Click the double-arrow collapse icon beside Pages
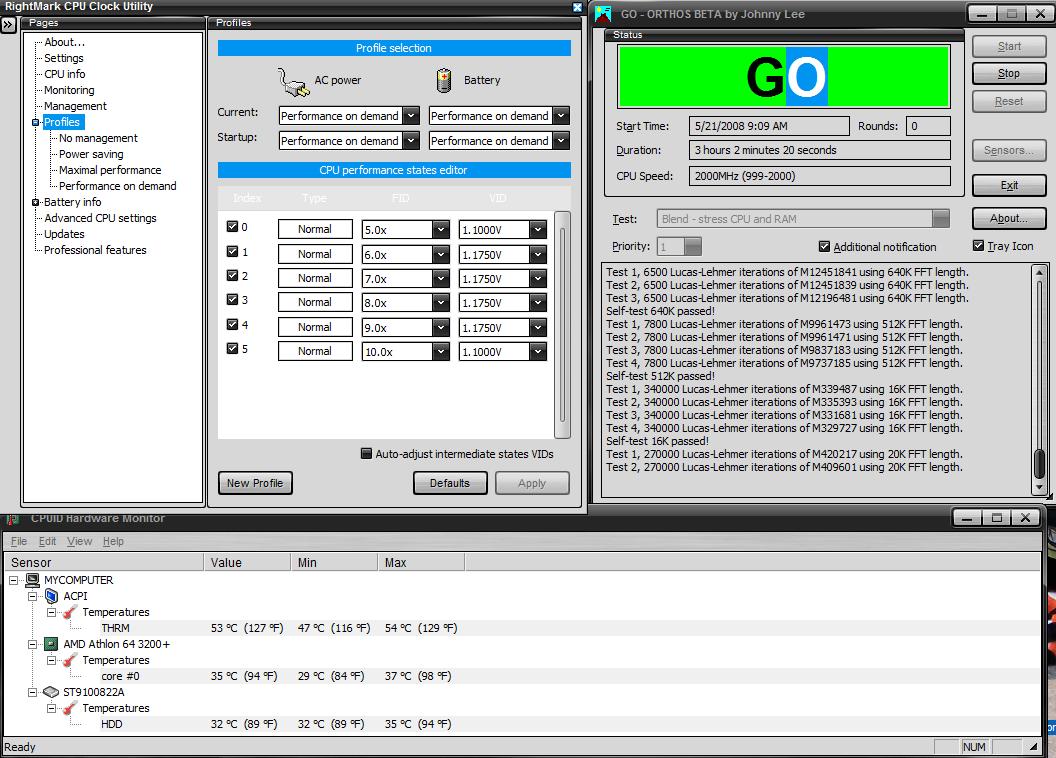The width and height of the screenshot is (1056, 758). point(8,25)
